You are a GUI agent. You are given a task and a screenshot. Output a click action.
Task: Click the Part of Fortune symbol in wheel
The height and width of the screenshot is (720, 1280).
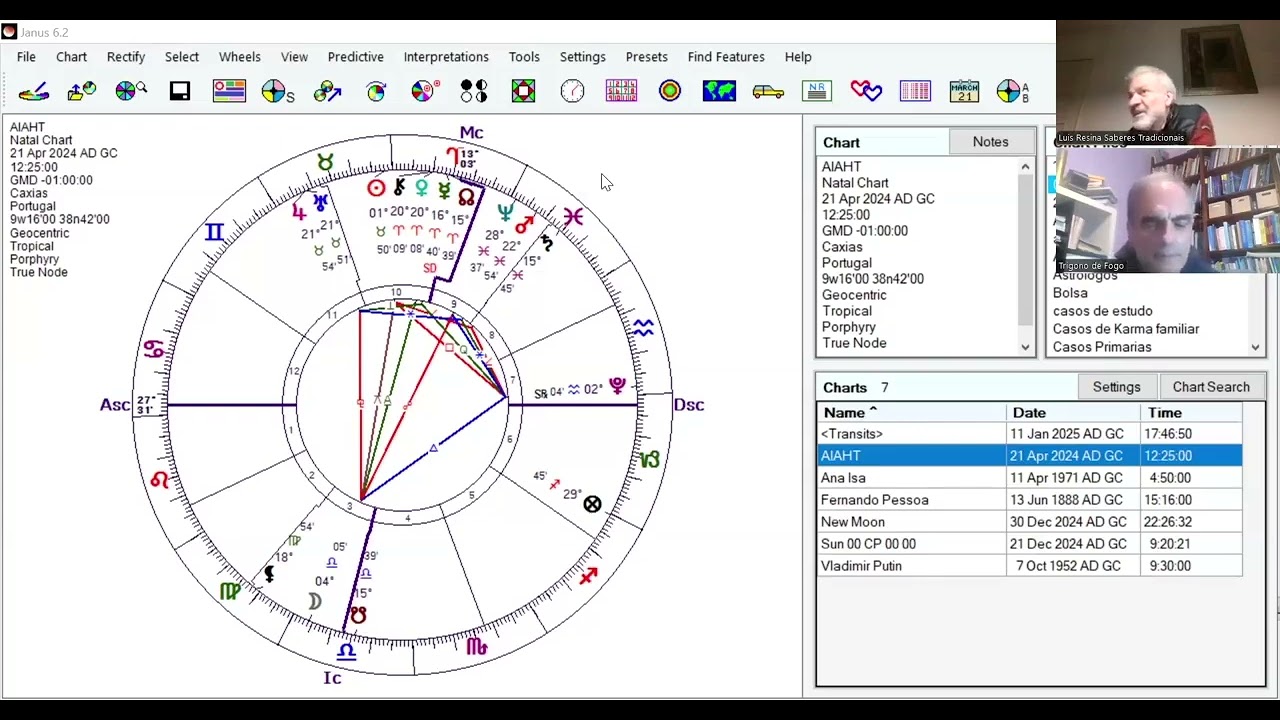pyautogui.click(x=592, y=504)
